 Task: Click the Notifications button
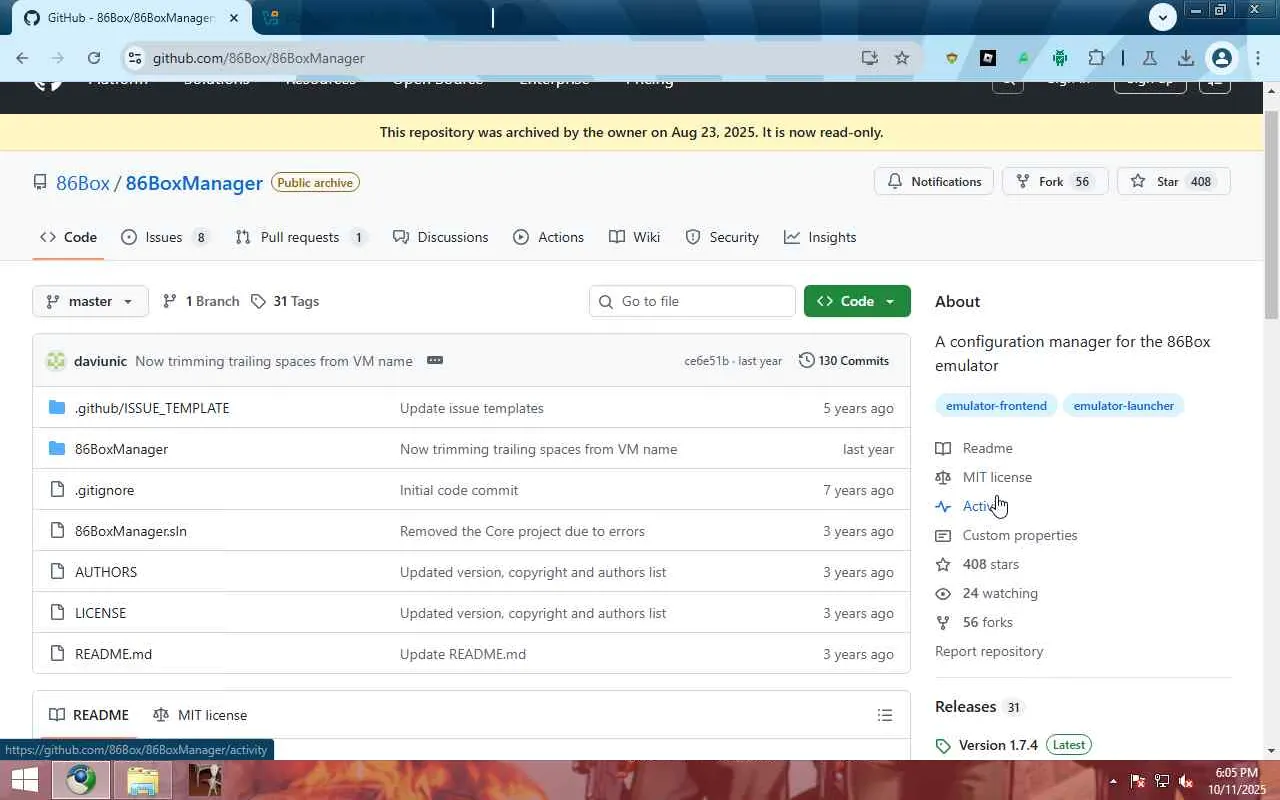pyautogui.click(x=934, y=181)
